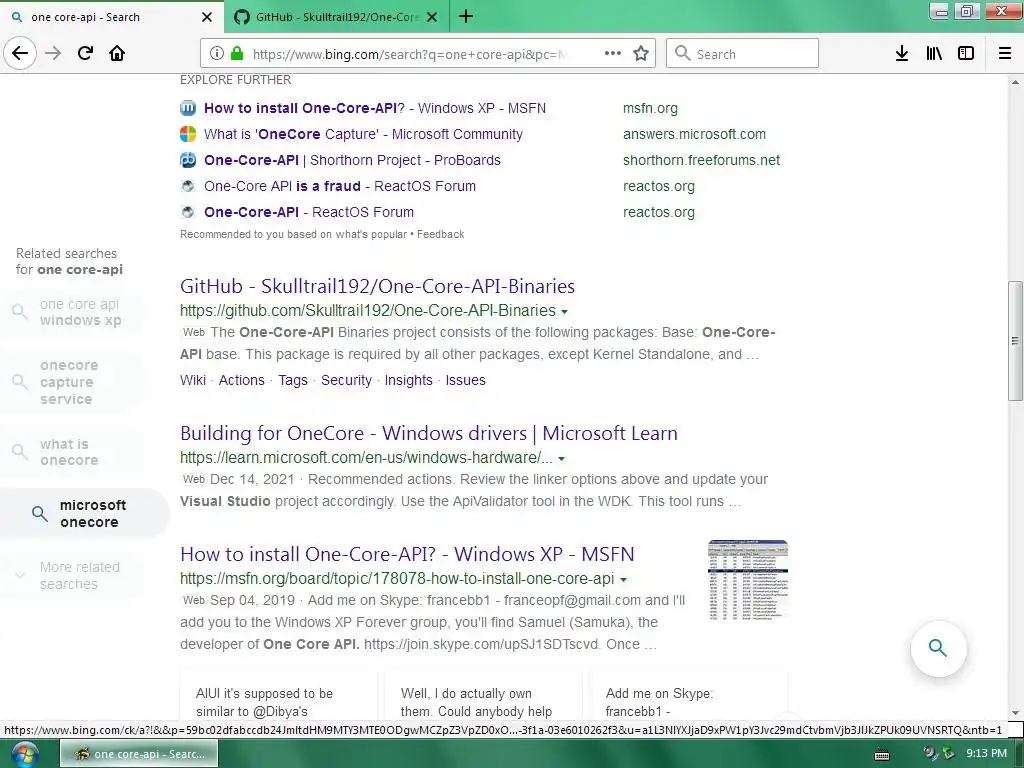This screenshot has width=1024, height=768.
Task: Open the Wiki sublink under GitHub result
Action: 193,380
